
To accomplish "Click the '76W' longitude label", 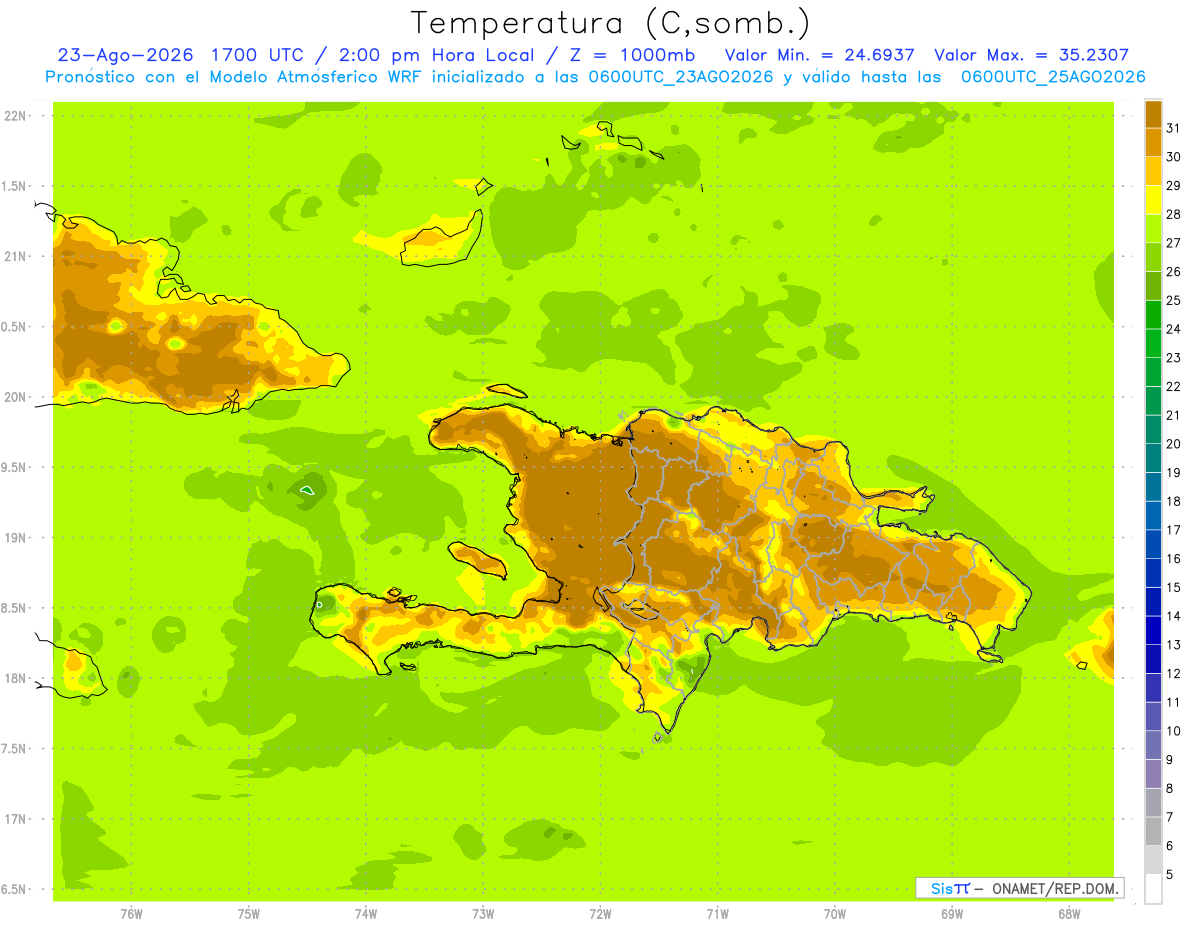I will pyautogui.click(x=131, y=913).
